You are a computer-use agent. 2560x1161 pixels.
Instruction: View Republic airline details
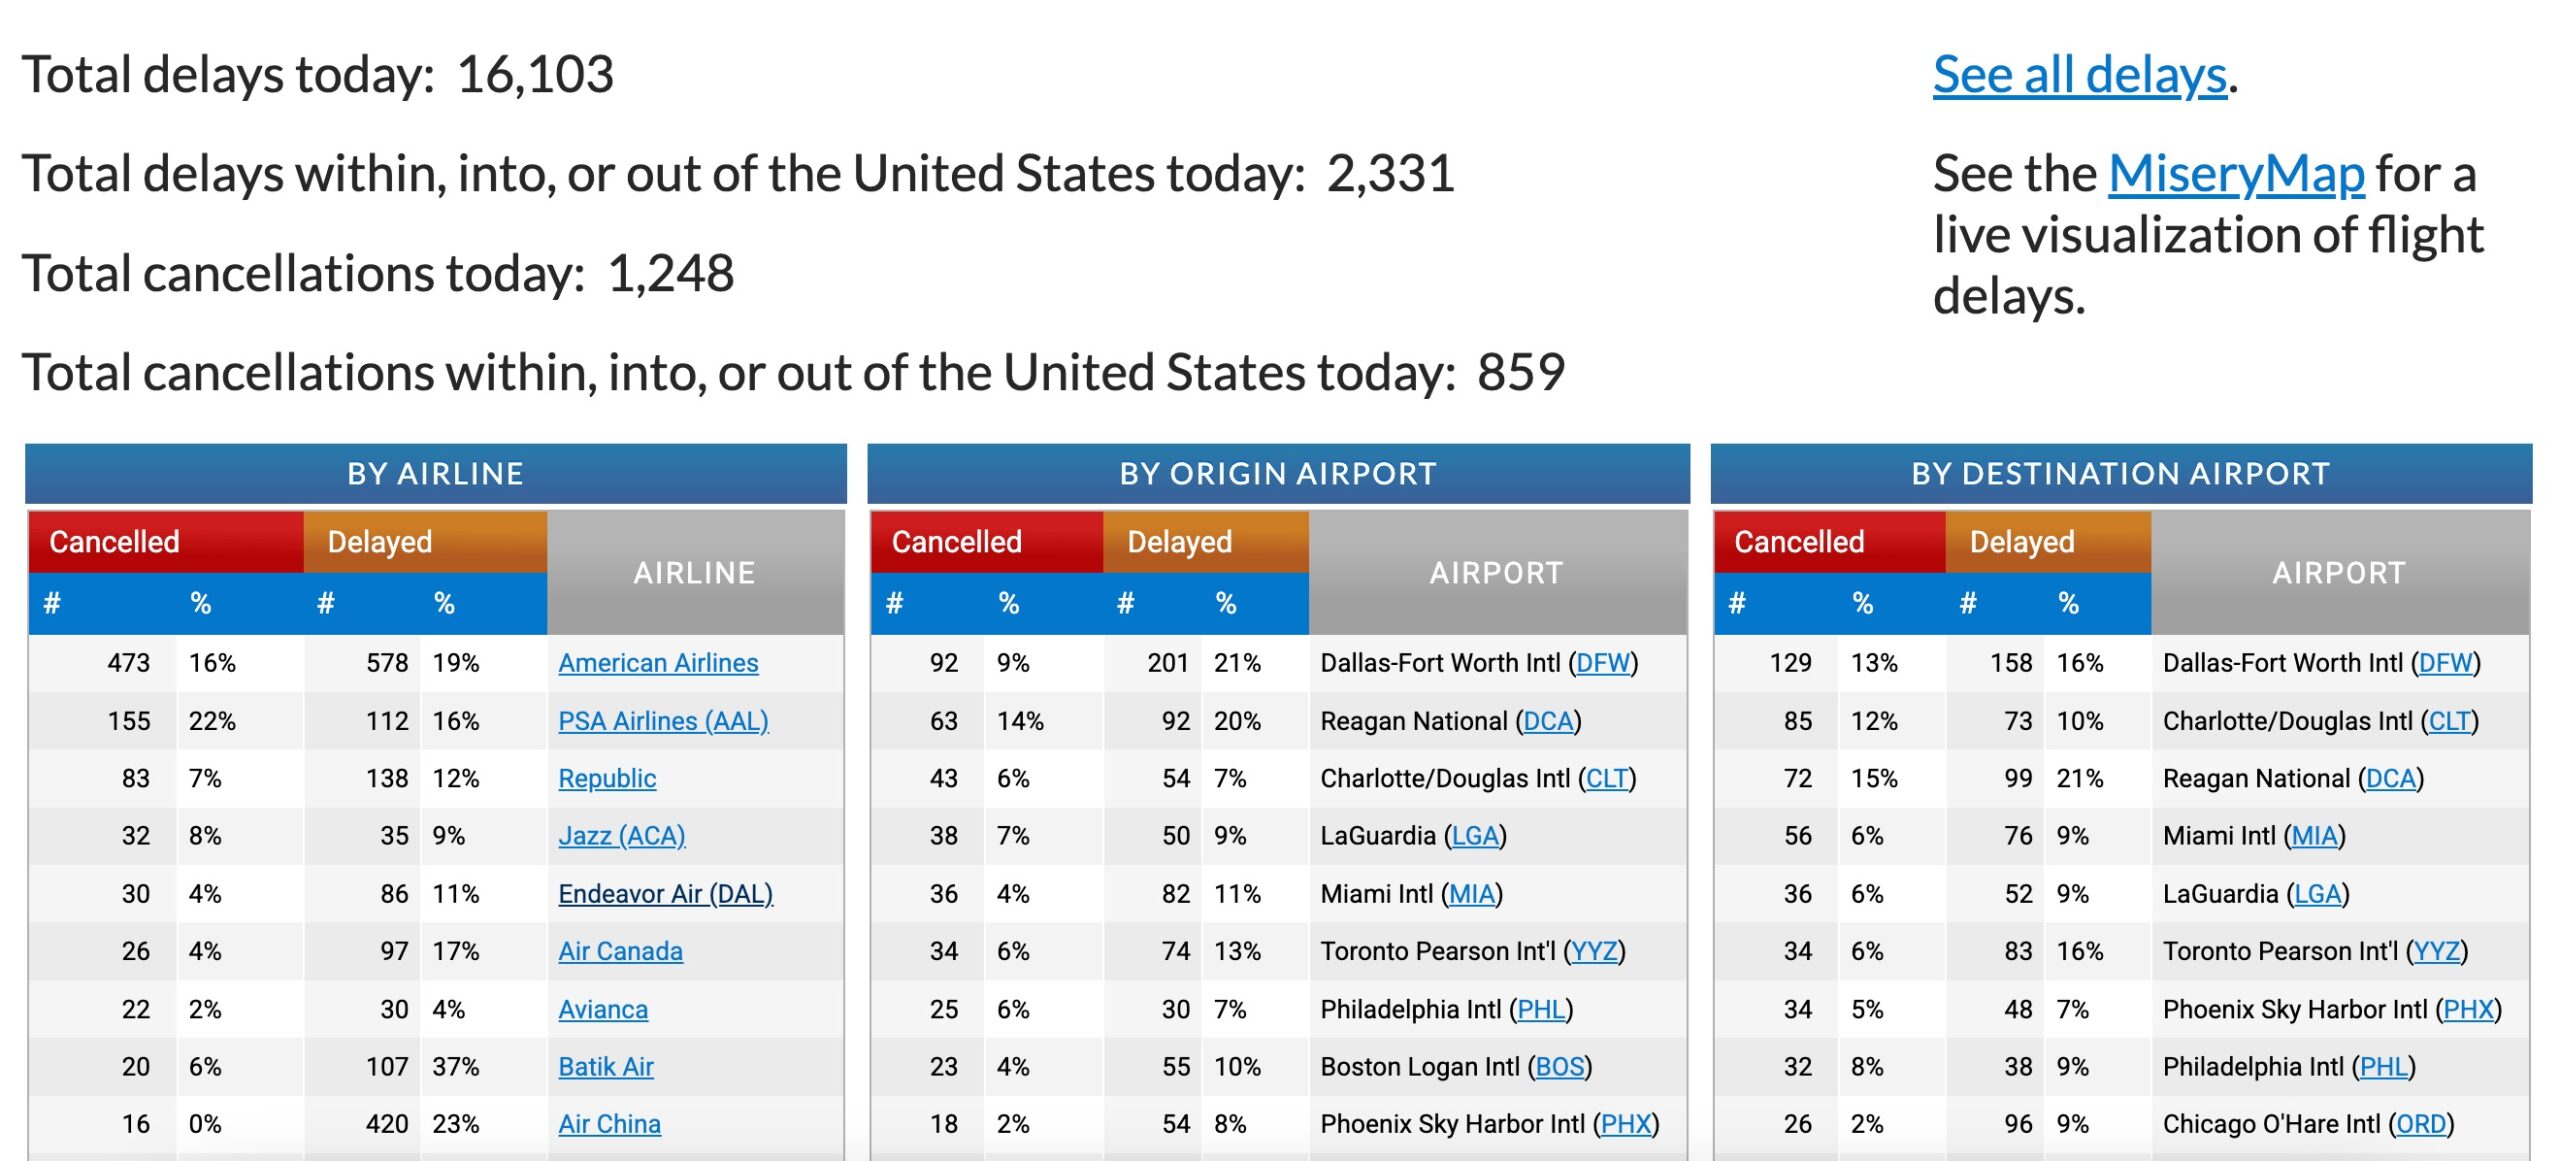coord(608,778)
